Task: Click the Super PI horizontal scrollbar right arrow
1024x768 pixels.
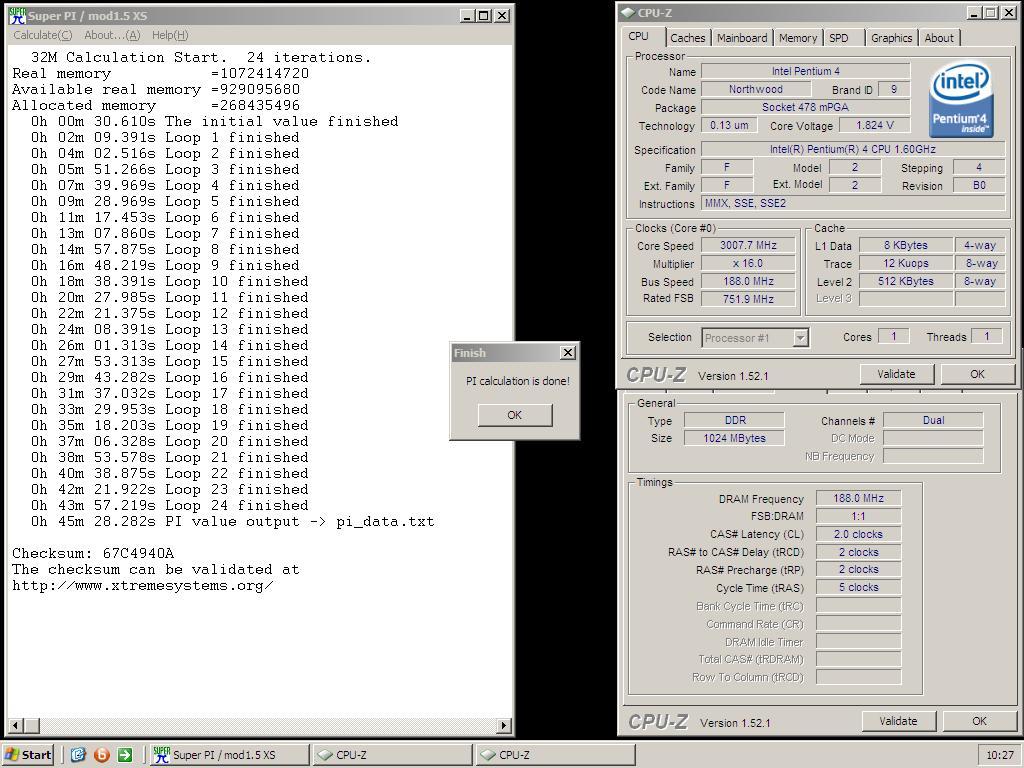Action: [503, 724]
